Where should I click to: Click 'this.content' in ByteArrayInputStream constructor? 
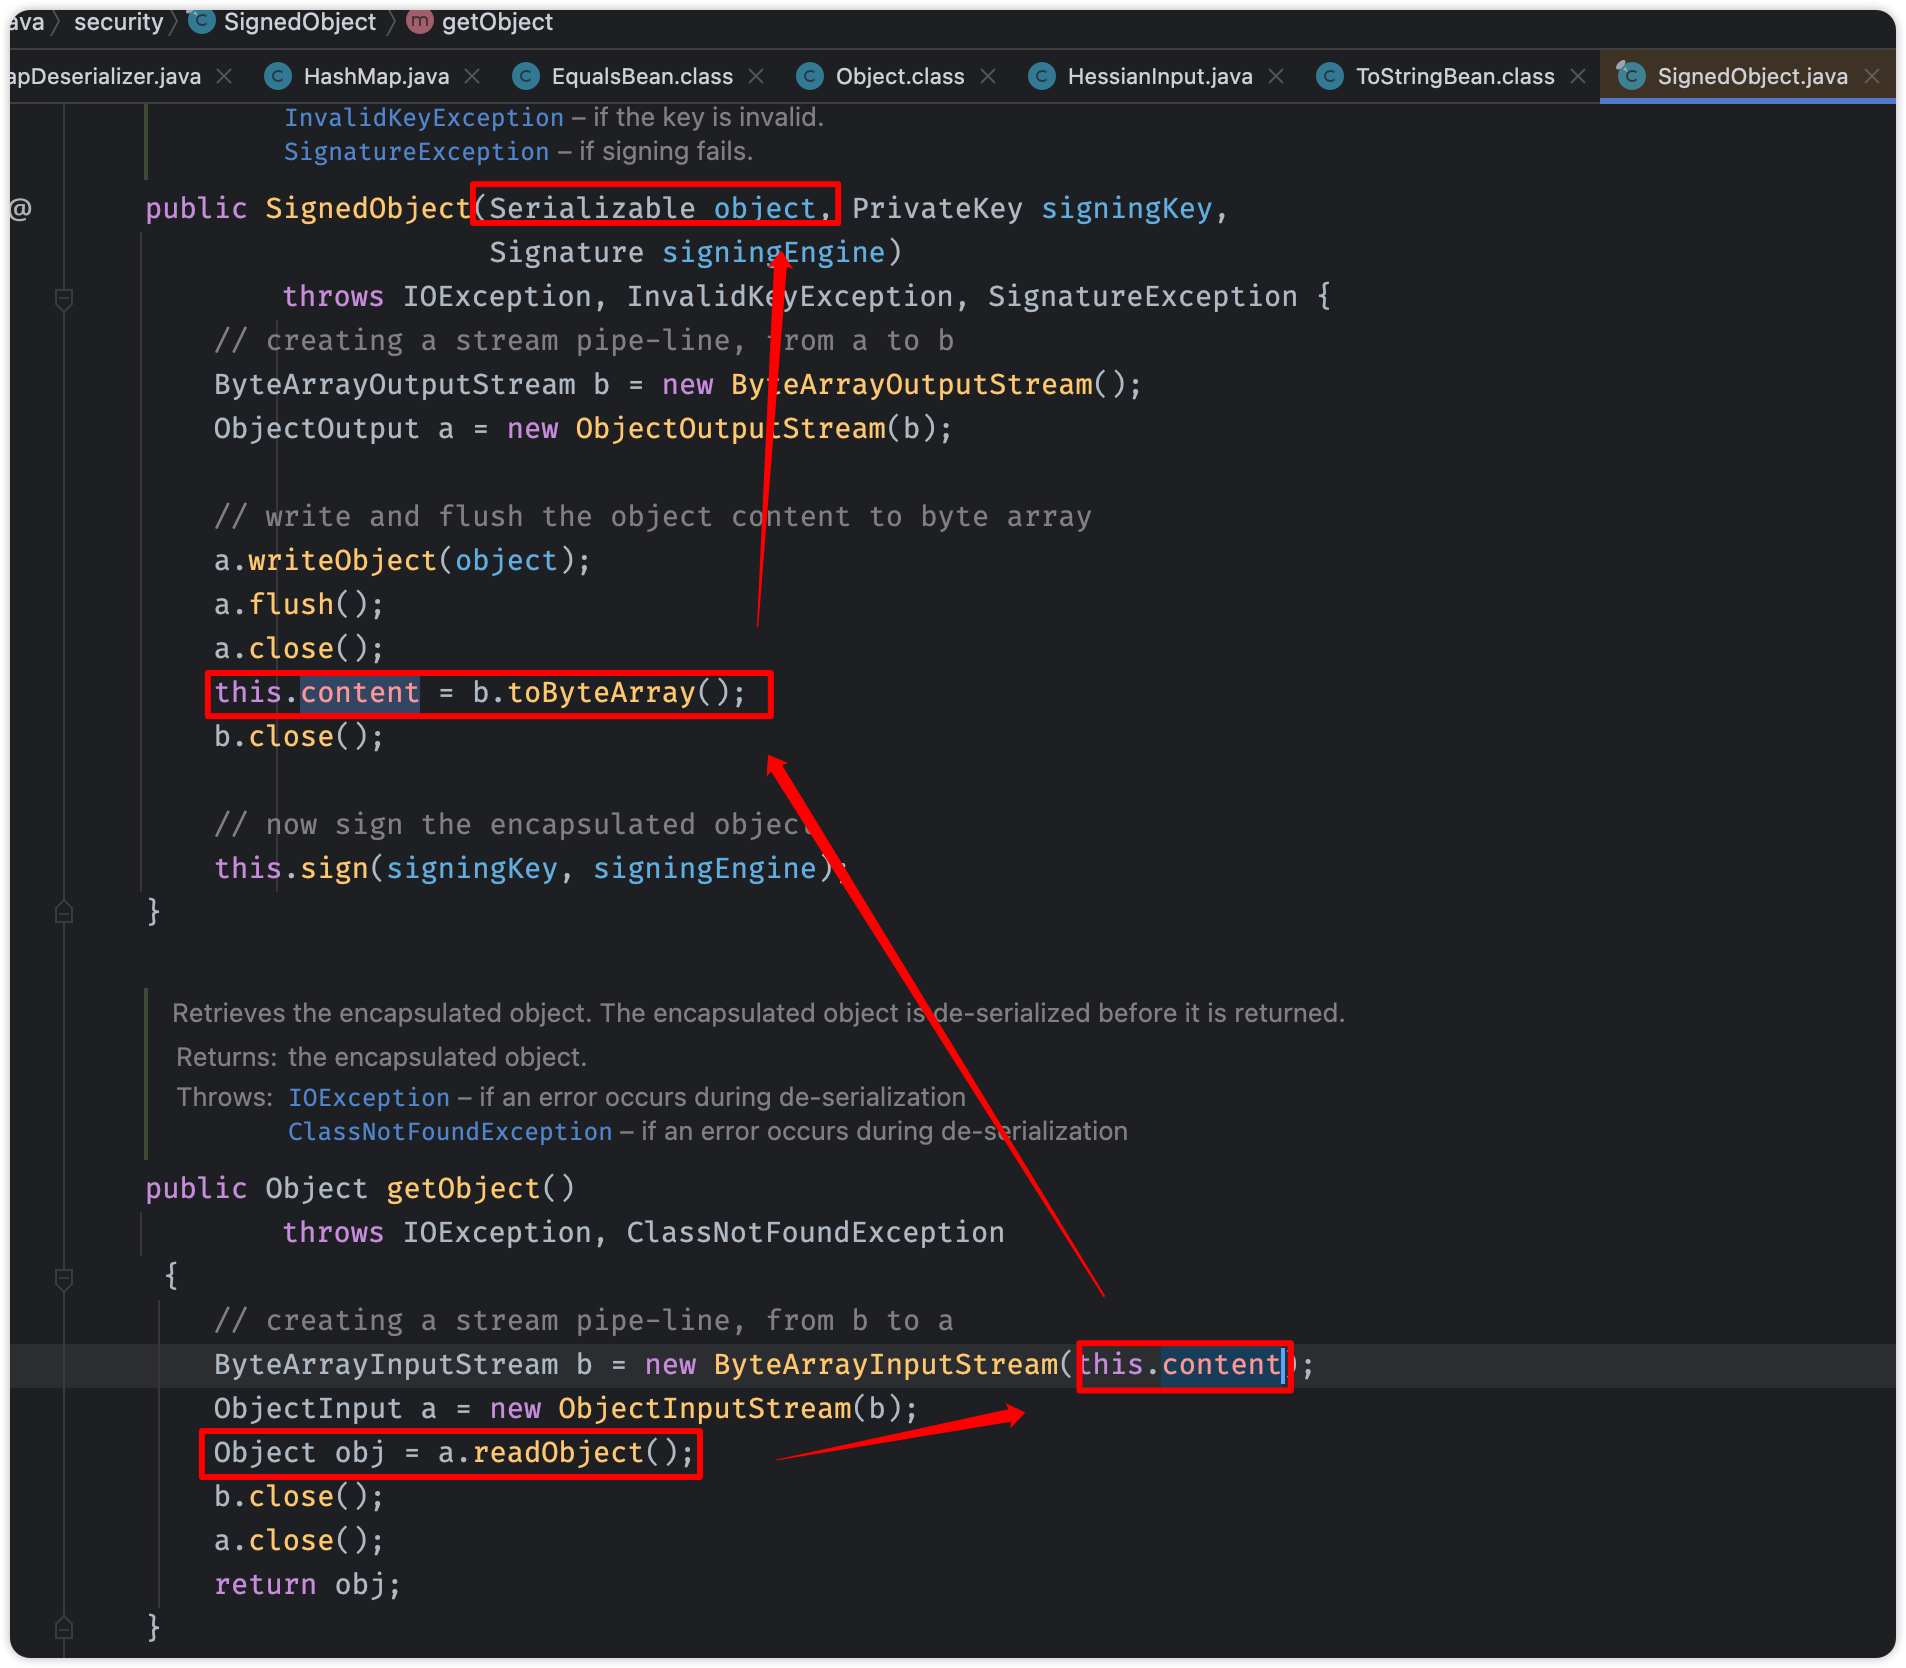(x=1180, y=1364)
